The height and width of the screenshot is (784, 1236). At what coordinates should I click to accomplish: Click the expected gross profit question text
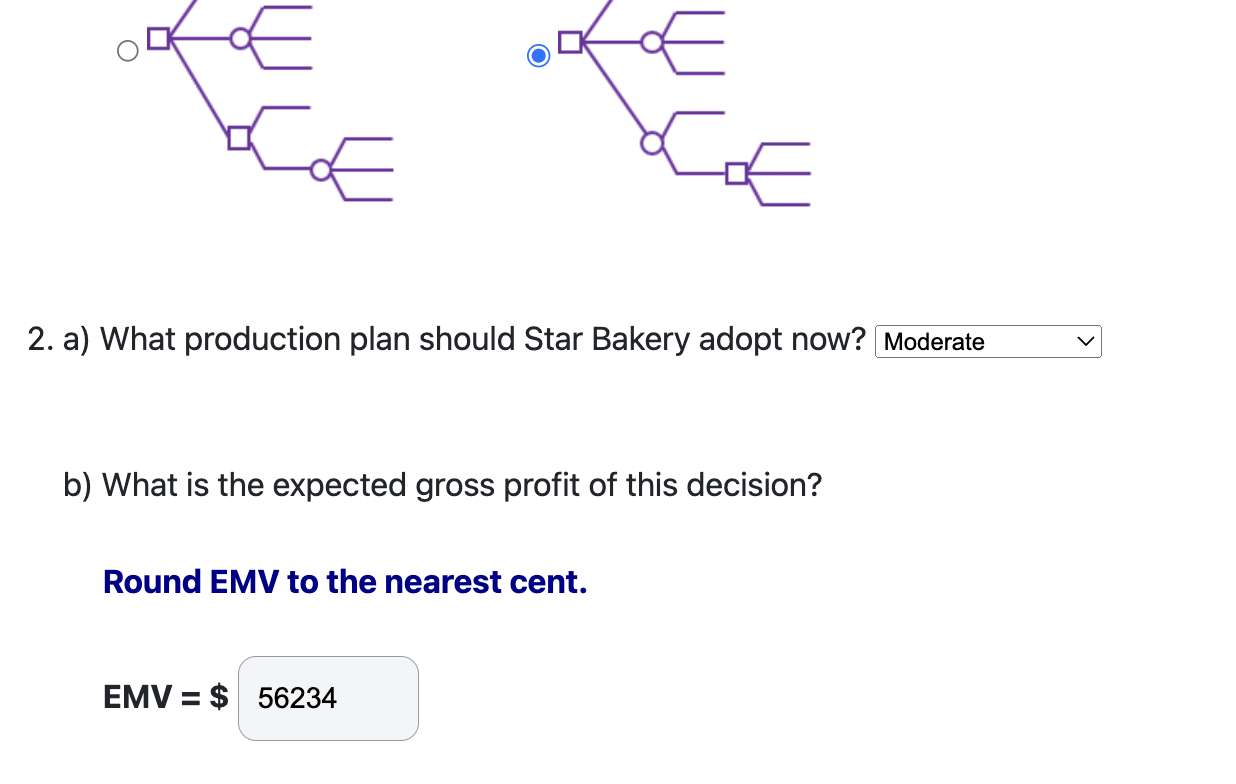tap(442, 485)
